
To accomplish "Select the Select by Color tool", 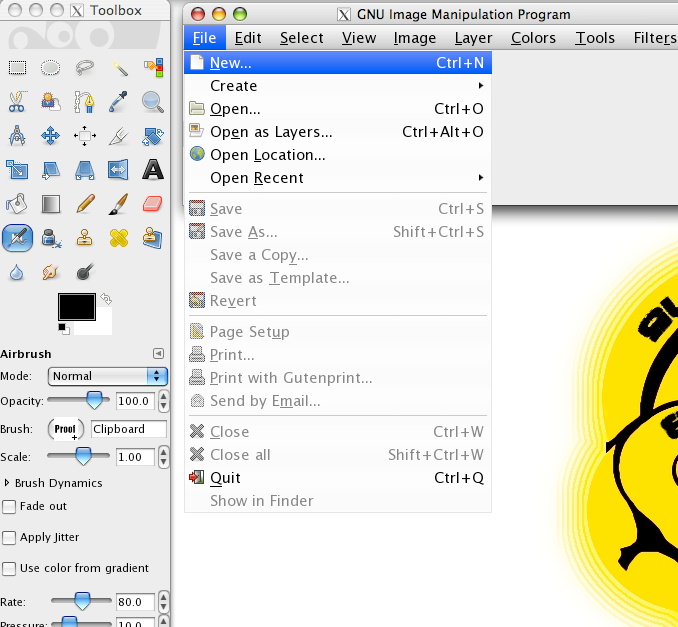I will pos(153,68).
